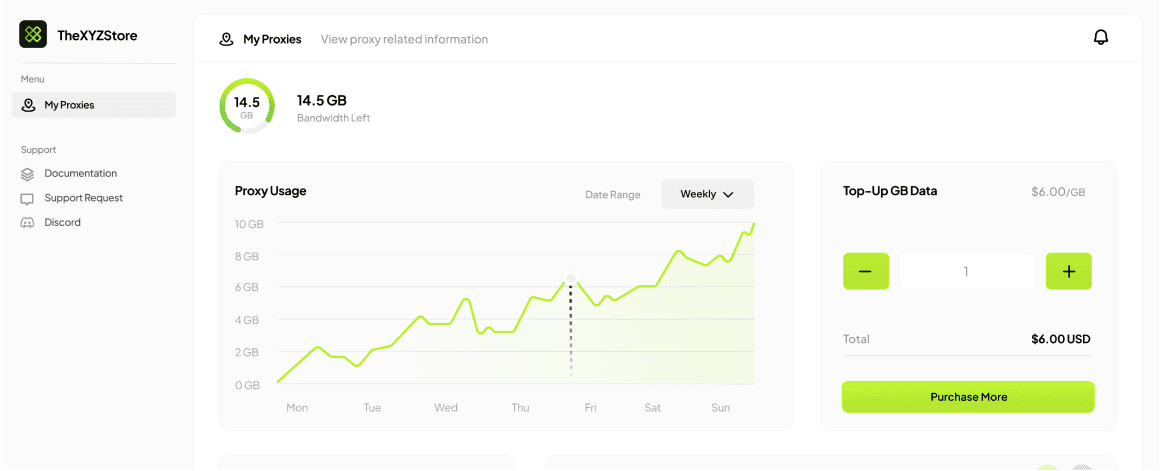Open notifications via the bell icon
Viewport: 1161px width, 471px height.
tap(1101, 38)
